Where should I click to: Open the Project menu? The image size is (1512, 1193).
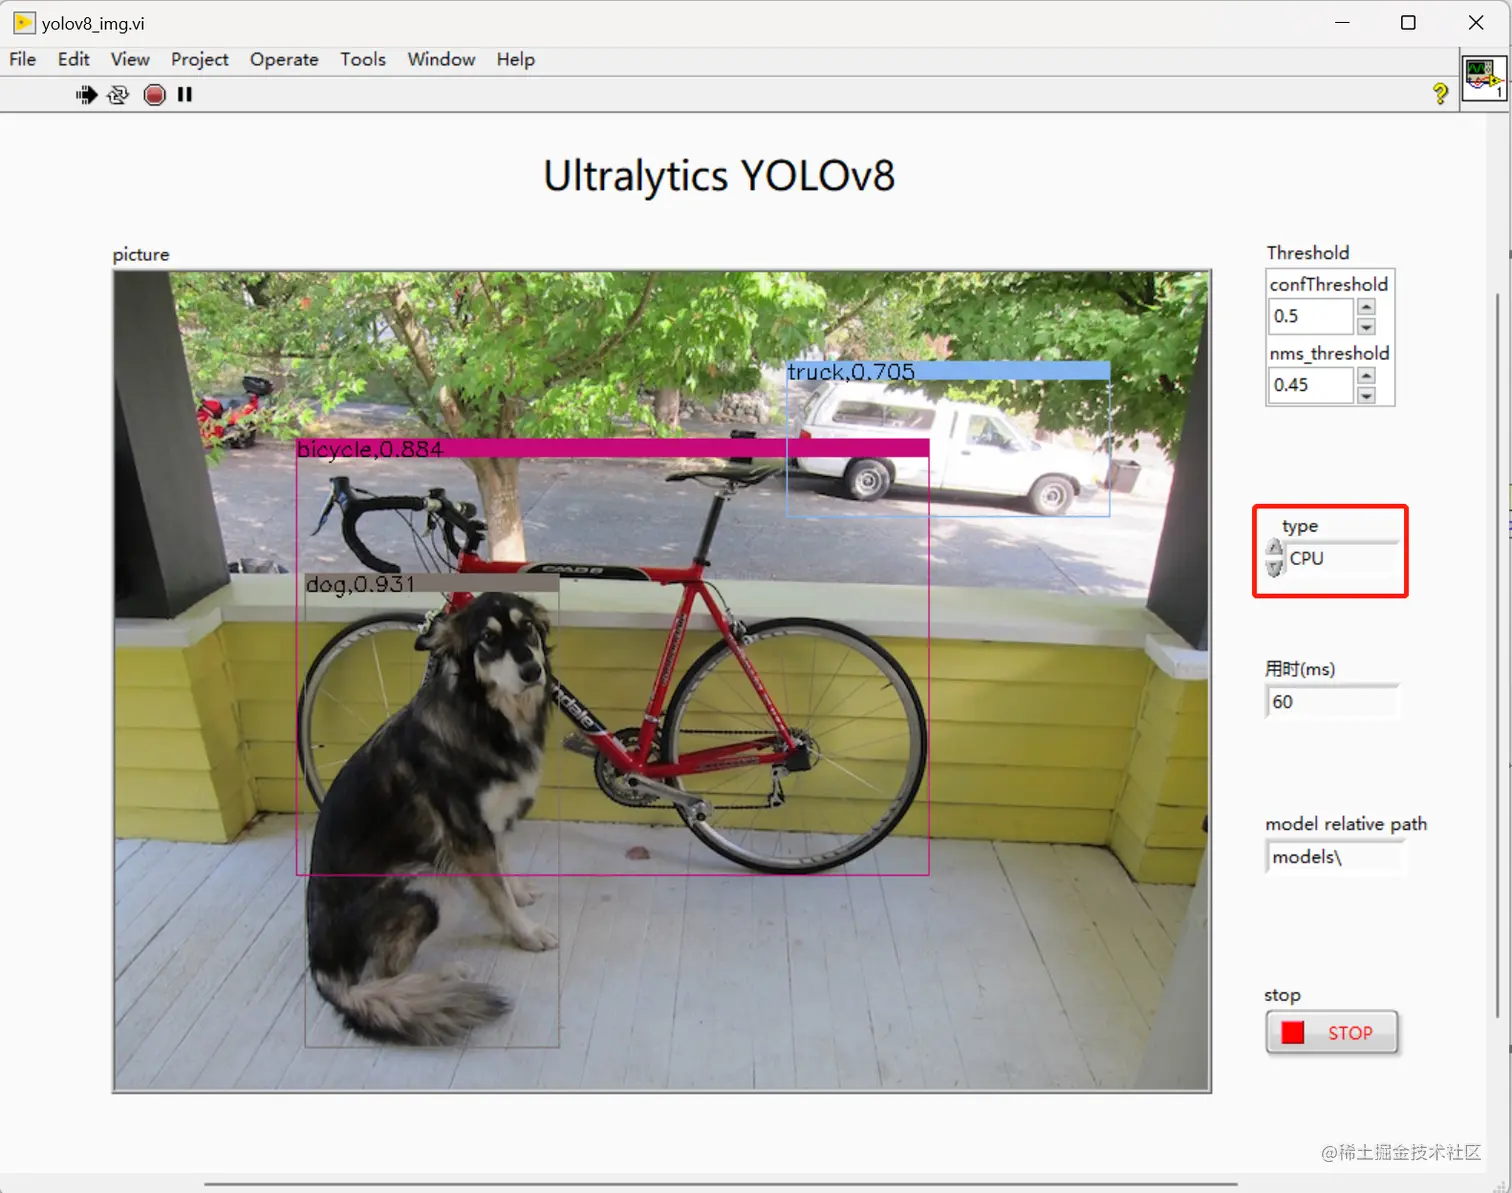coord(199,59)
